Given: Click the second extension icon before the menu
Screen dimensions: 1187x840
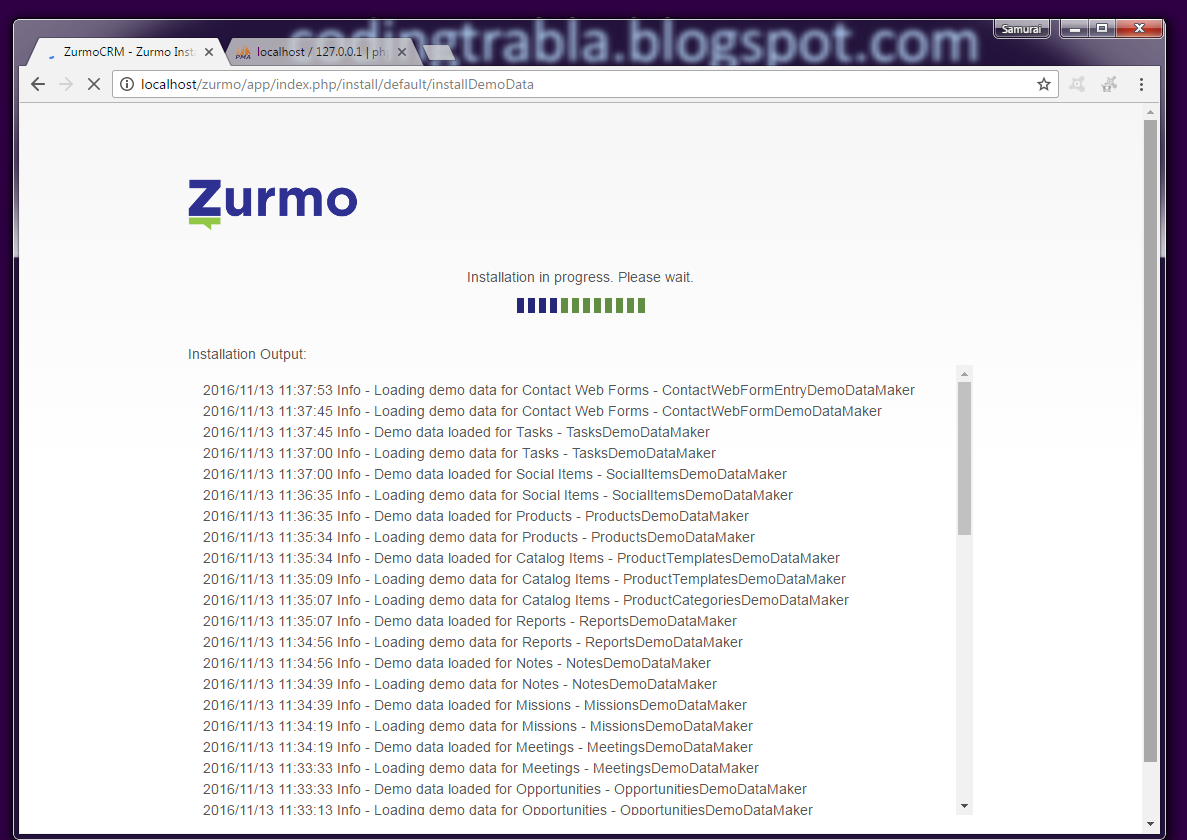Looking at the screenshot, I should tap(1109, 84).
